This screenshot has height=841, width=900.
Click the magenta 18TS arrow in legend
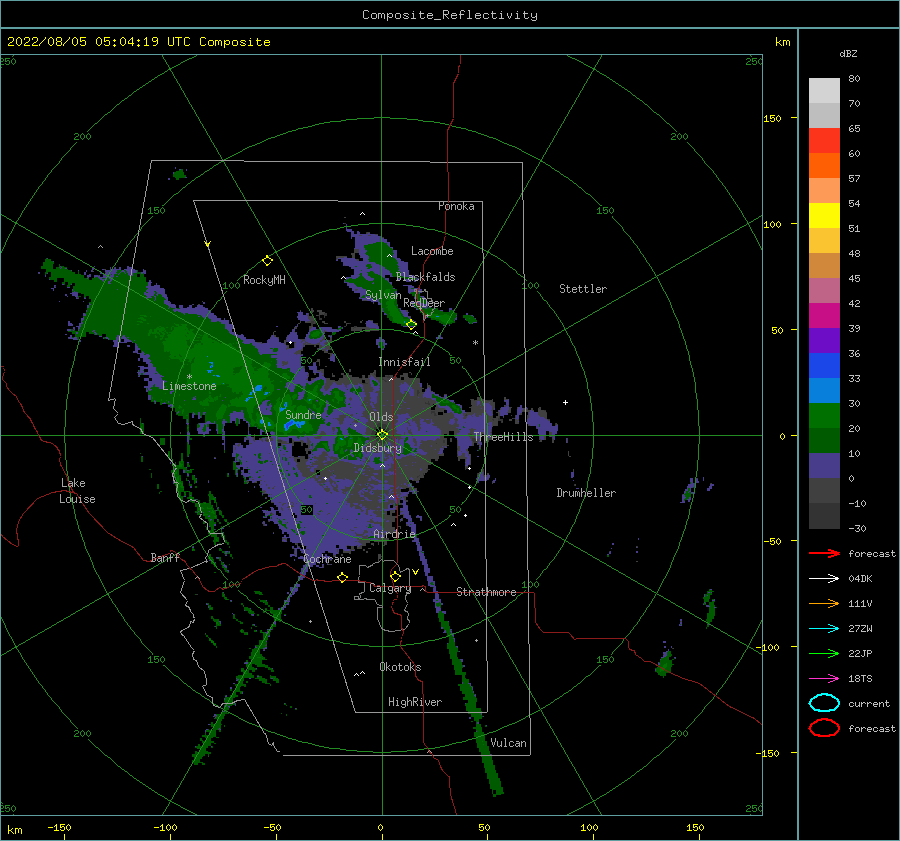[824, 679]
